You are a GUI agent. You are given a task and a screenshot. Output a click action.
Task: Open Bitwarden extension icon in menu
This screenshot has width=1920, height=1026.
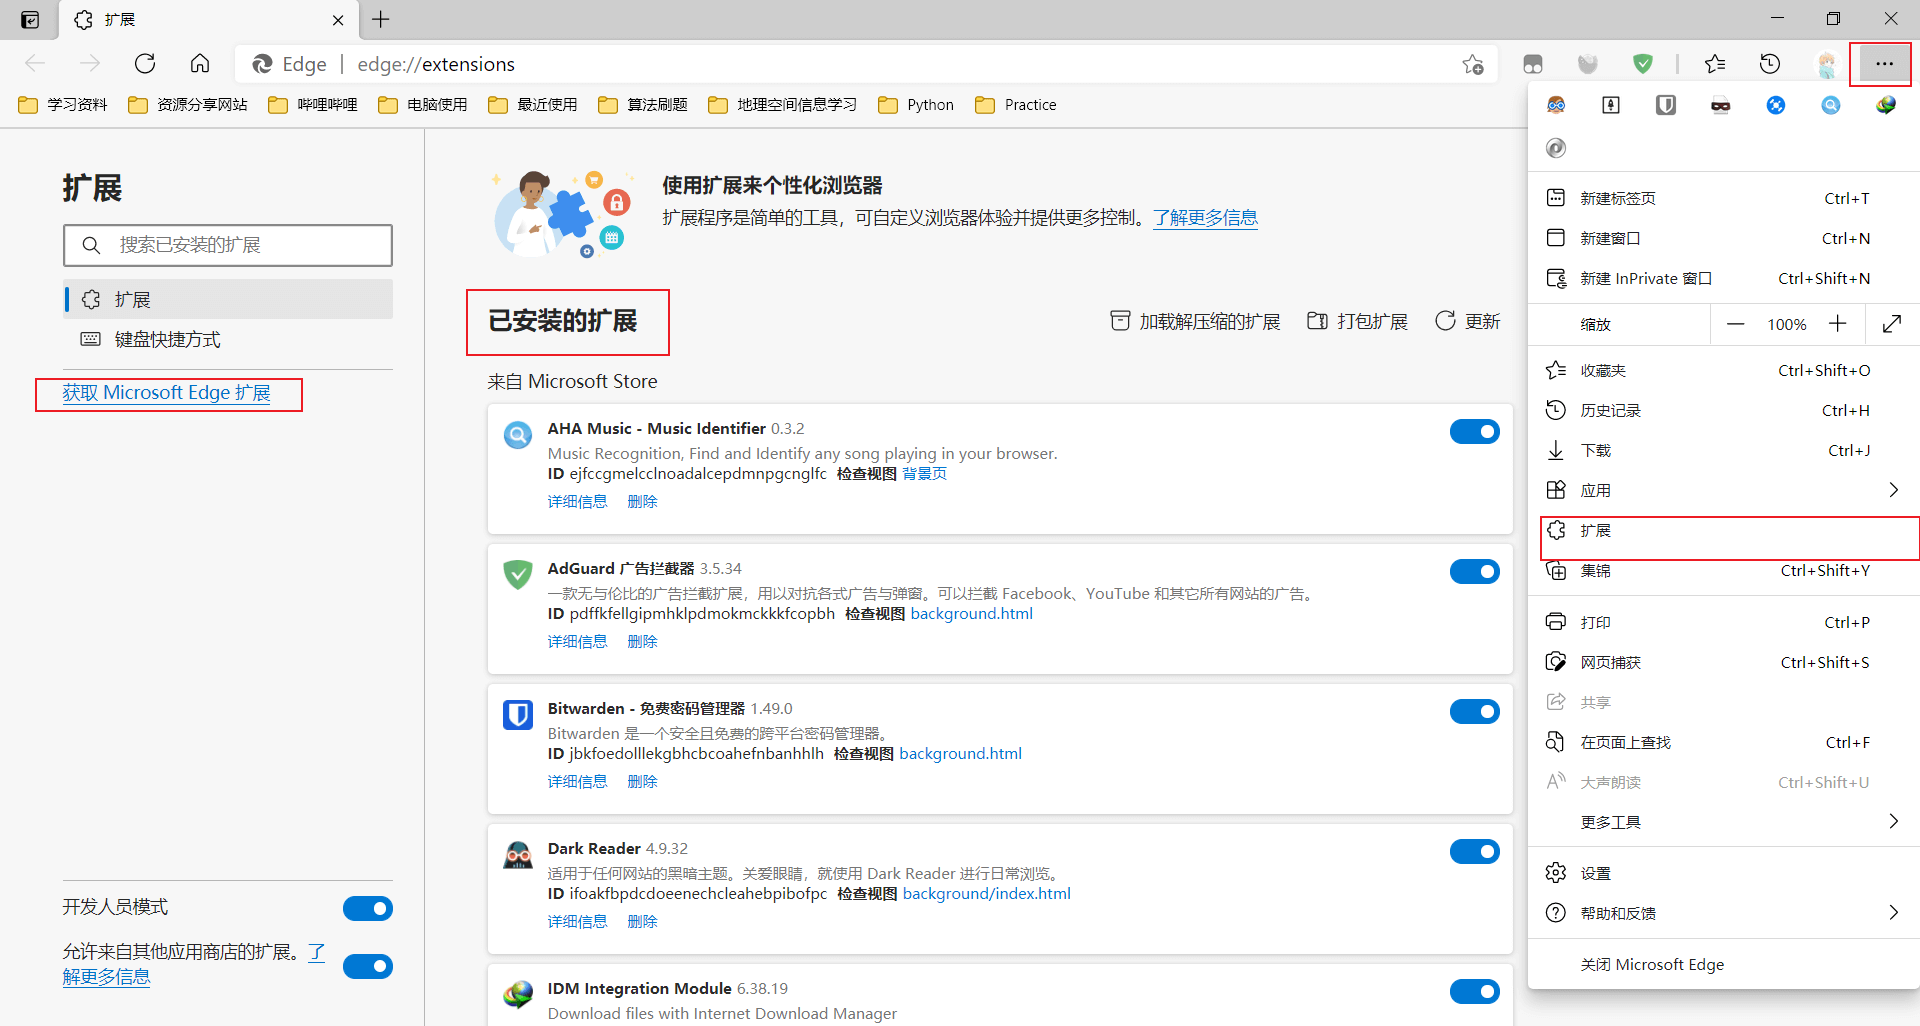coord(1666,105)
